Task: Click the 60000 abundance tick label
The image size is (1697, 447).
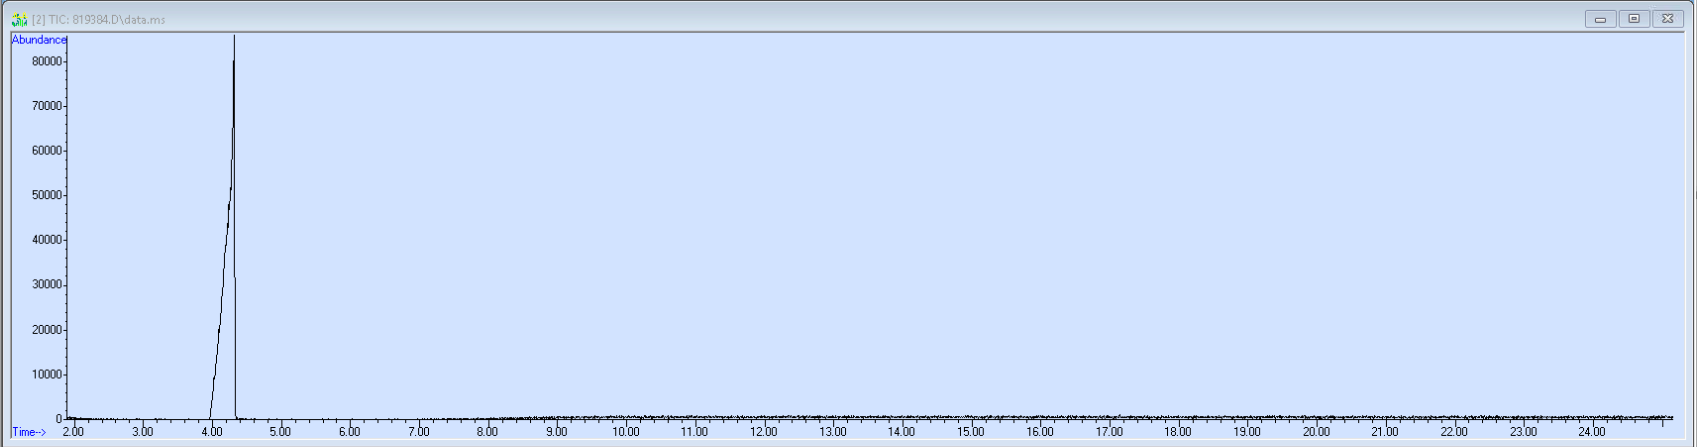Action: 46,151
